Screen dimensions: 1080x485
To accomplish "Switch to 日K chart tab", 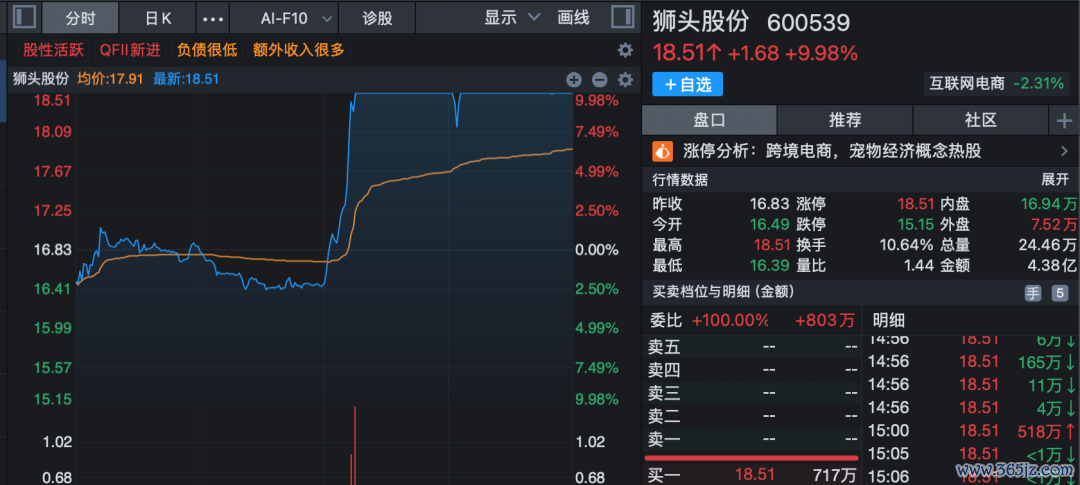I will pos(158,18).
